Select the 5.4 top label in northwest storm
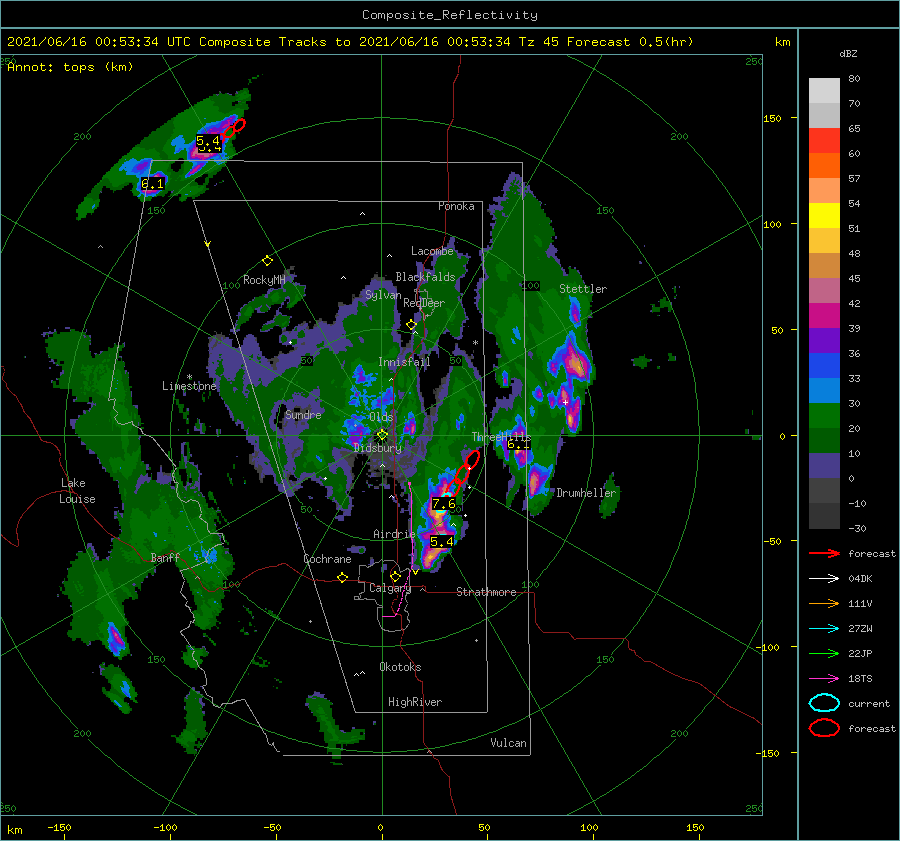The width and height of the screenshot is (900, 841). coord(208,141)
